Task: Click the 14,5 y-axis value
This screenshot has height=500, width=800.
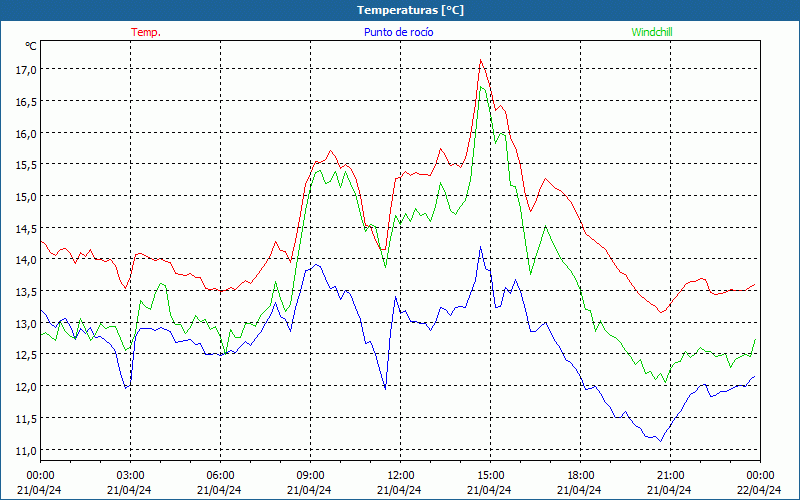Action: pyautogui.click(x=26, y=228)
